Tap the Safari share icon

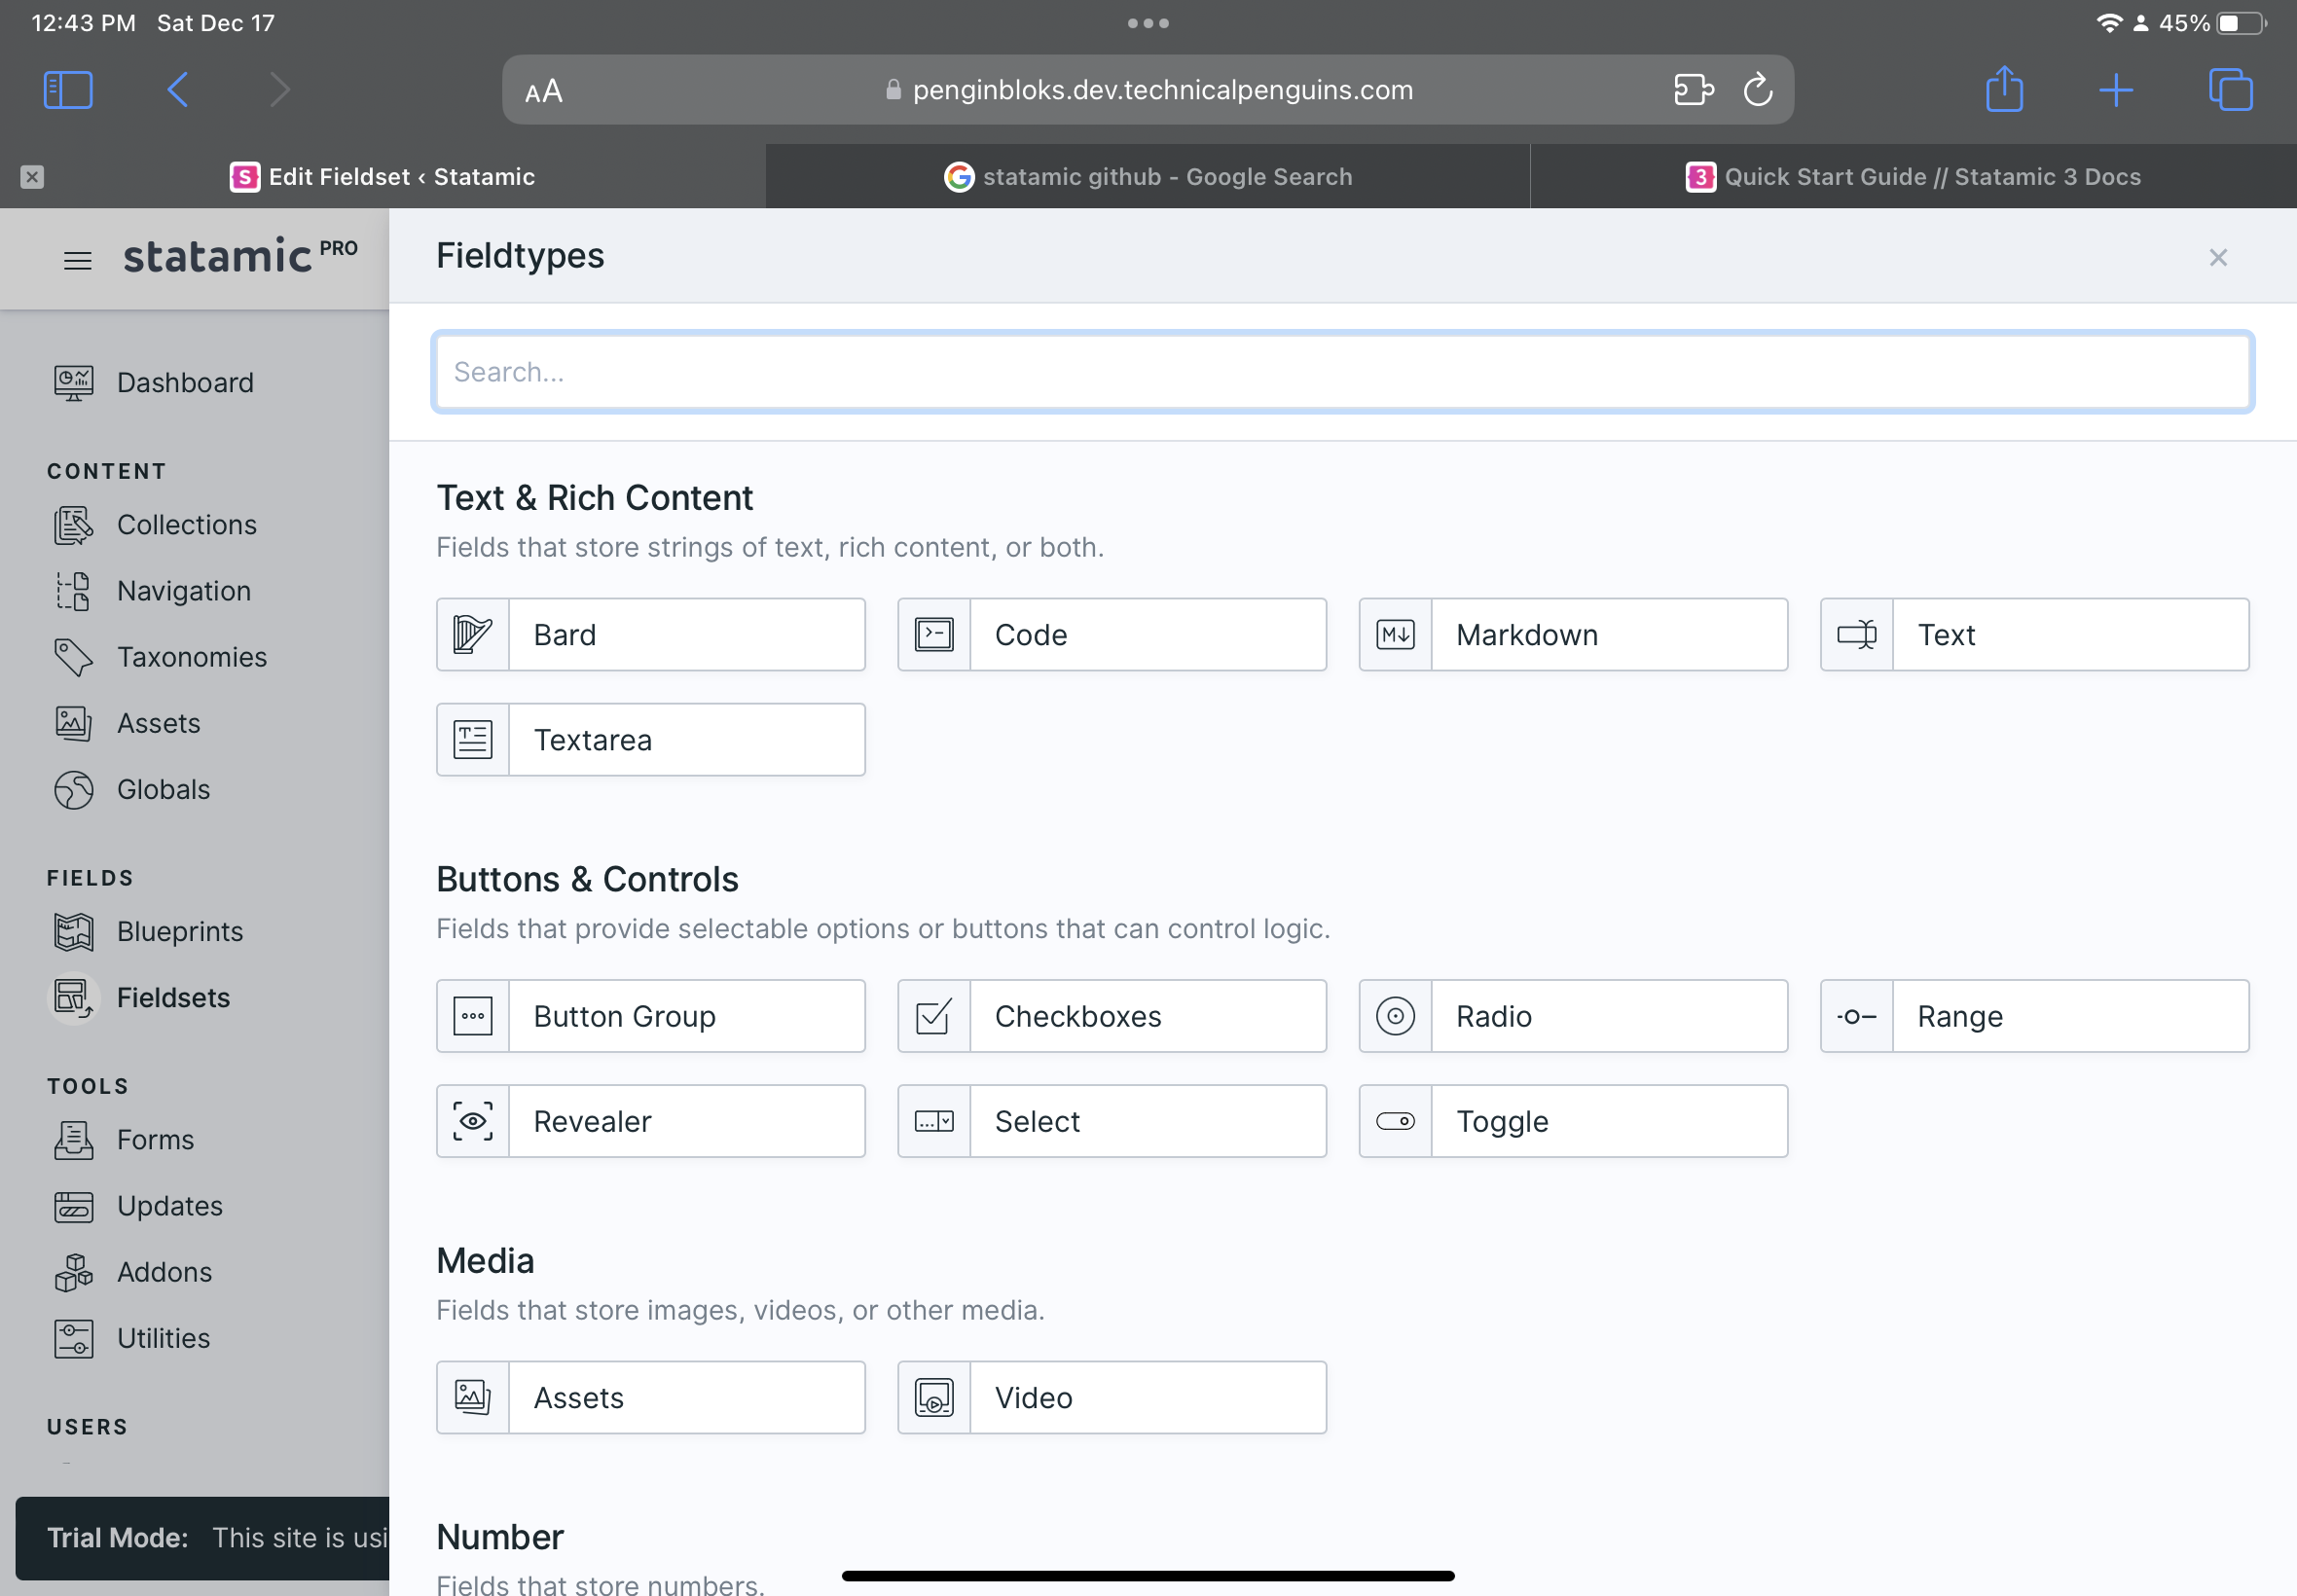[x=2004, y=89]
